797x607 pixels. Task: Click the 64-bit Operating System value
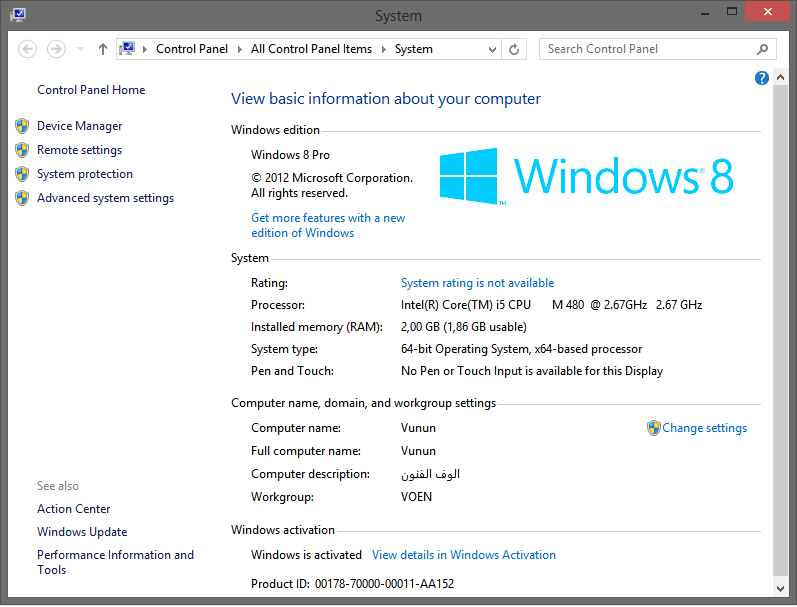click(x=521, y=349)
